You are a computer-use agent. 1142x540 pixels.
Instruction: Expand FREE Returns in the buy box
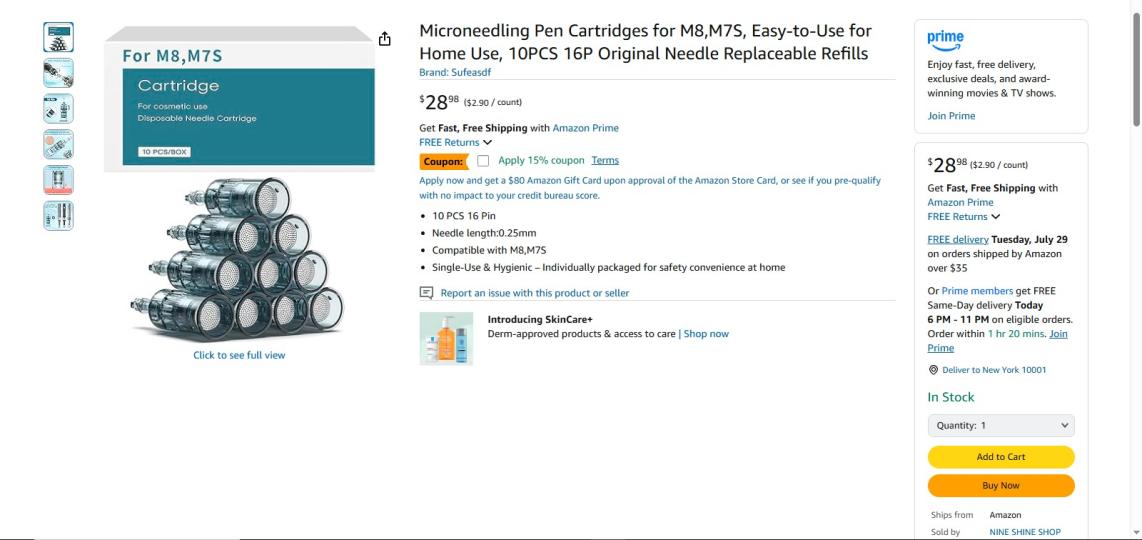pos(964,216)
